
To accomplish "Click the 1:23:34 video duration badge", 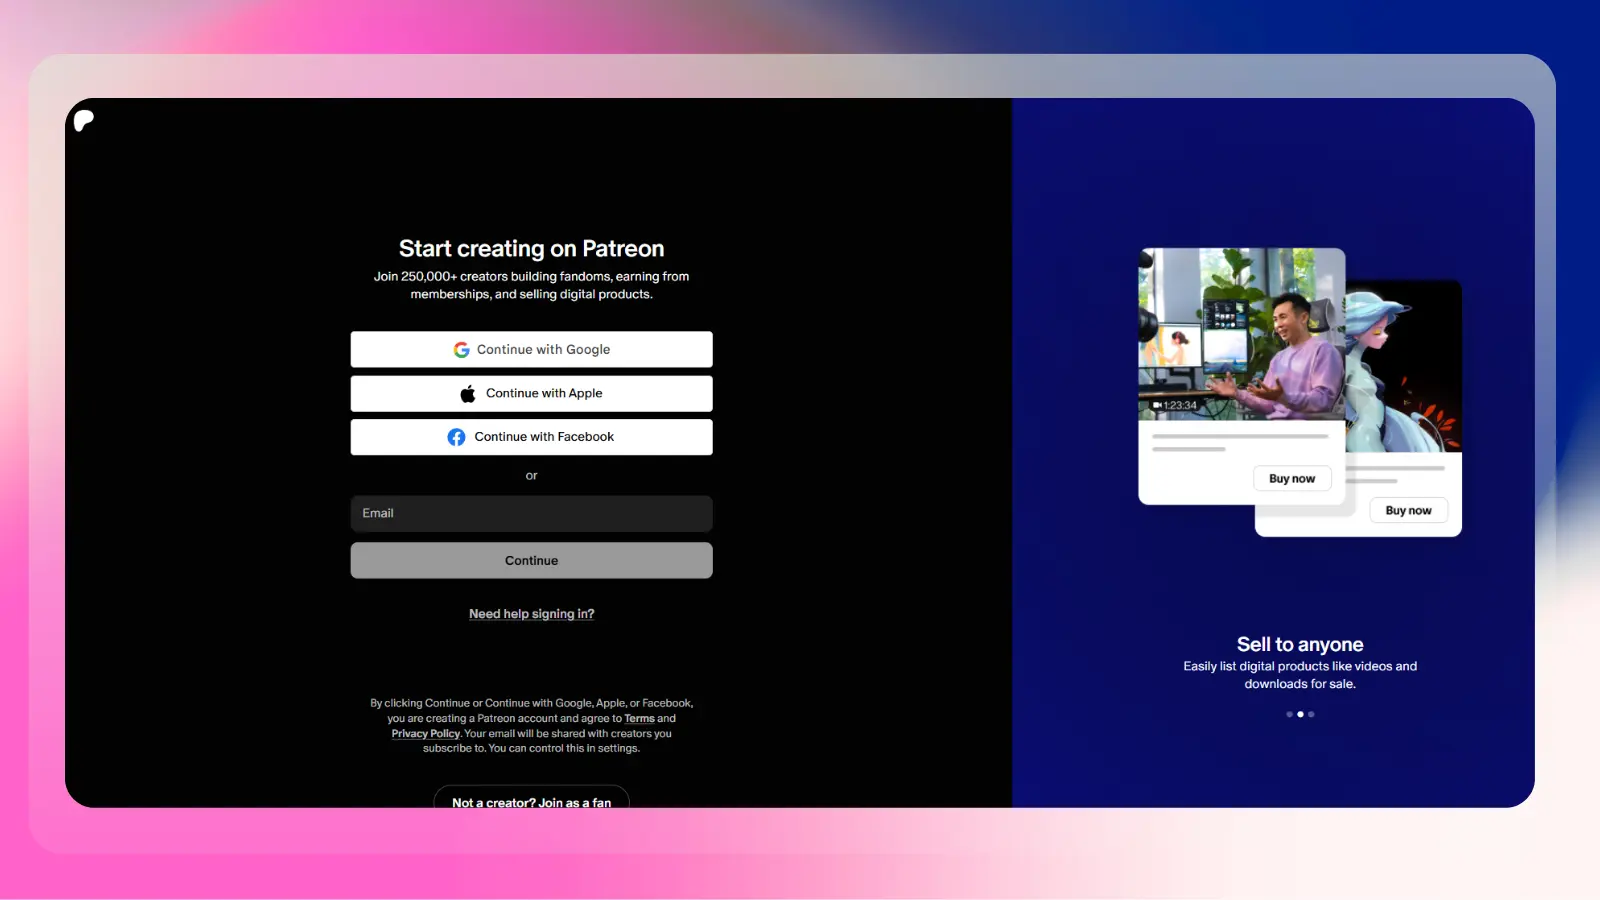I will tap(1175, 406).
